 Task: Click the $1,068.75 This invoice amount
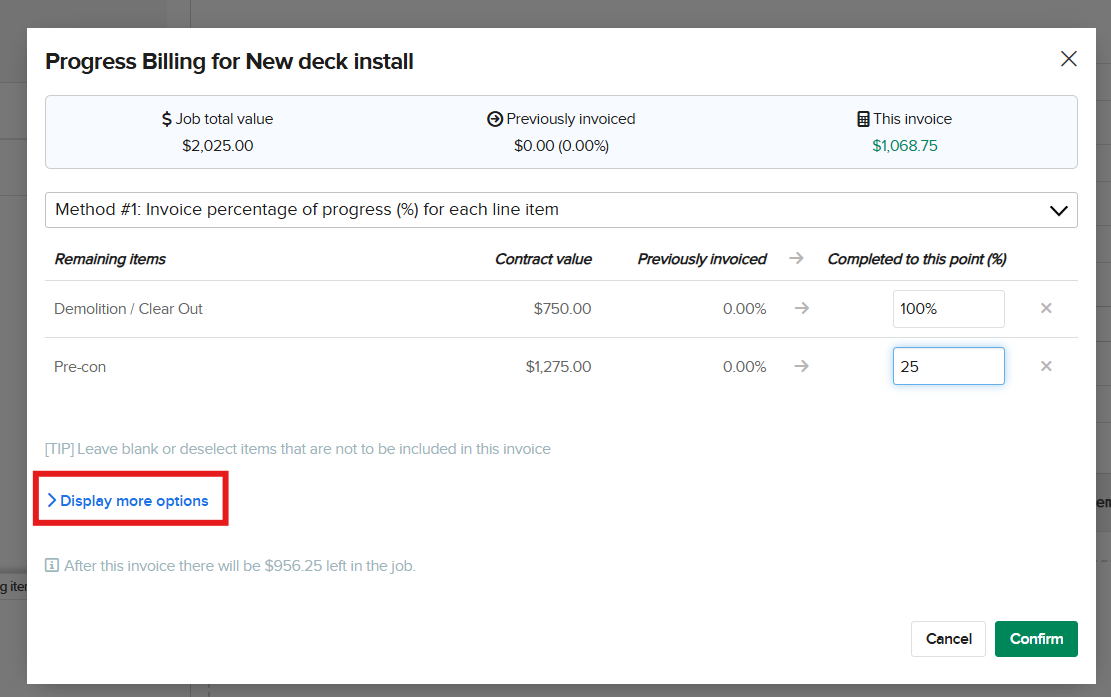(904, 146)
